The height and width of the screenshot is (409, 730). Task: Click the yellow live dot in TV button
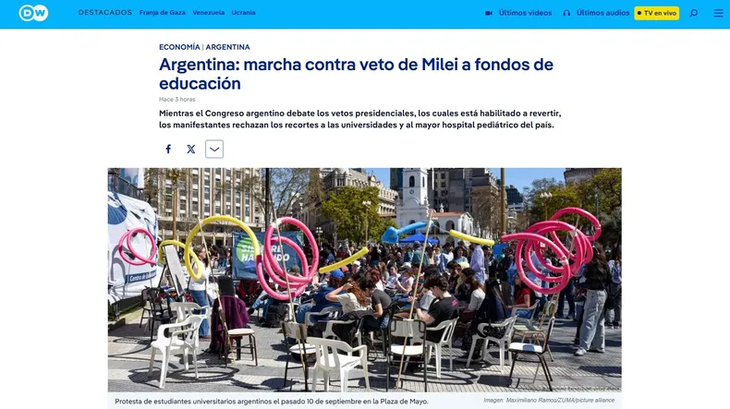639,13
